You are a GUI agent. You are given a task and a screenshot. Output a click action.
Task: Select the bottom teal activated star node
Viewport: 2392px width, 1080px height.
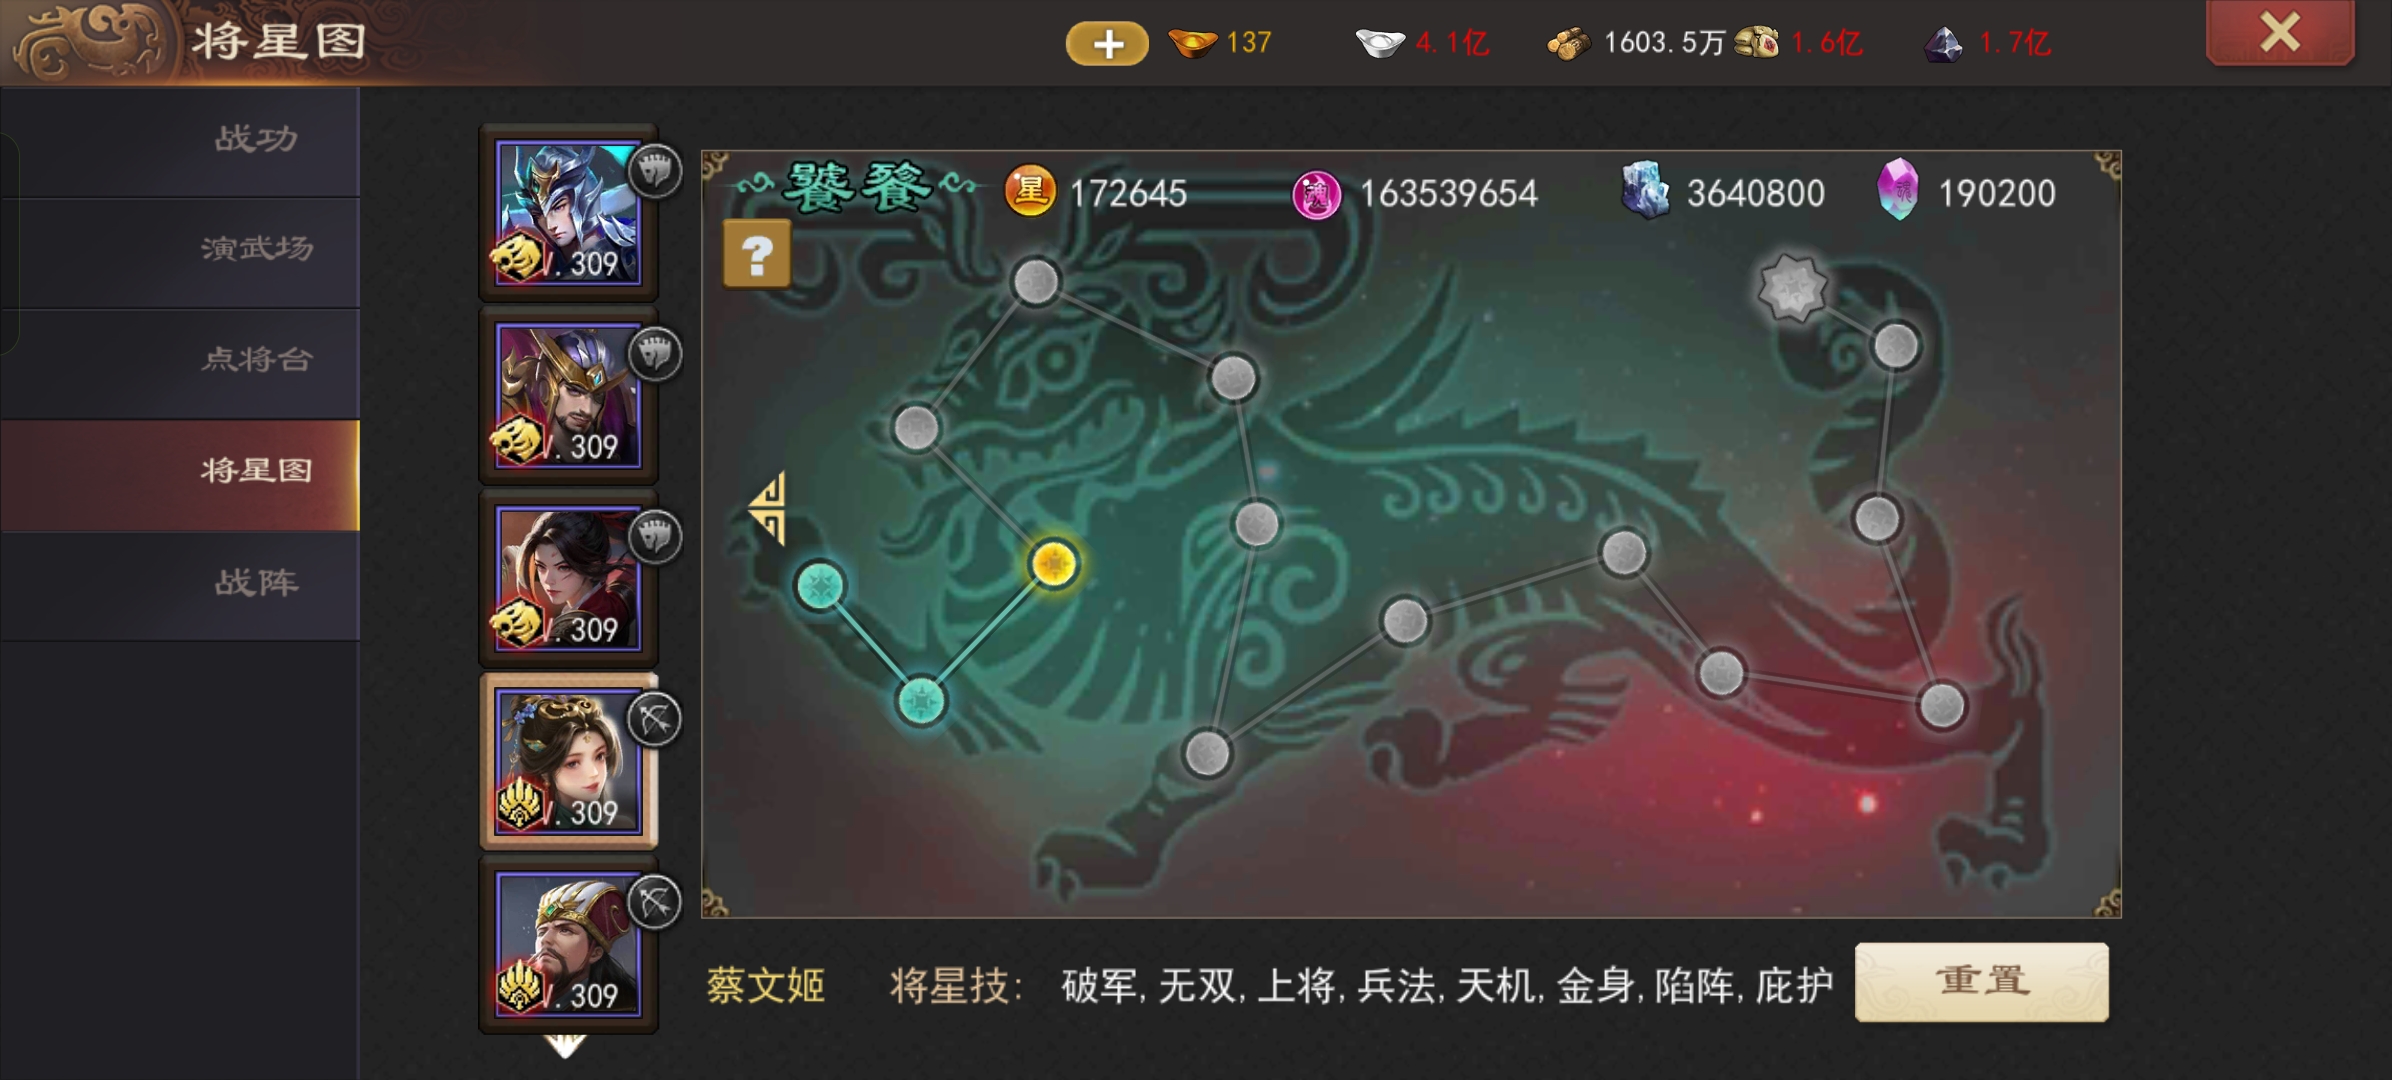click(x=921, y=701)
